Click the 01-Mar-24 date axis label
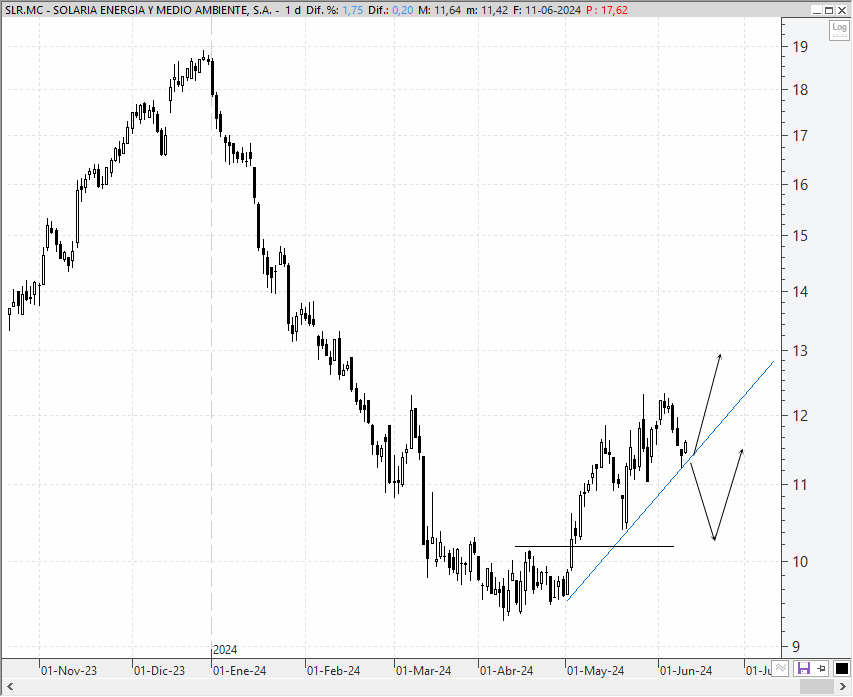Viewport: 853px width, 697px height. (x=423, y=671)
